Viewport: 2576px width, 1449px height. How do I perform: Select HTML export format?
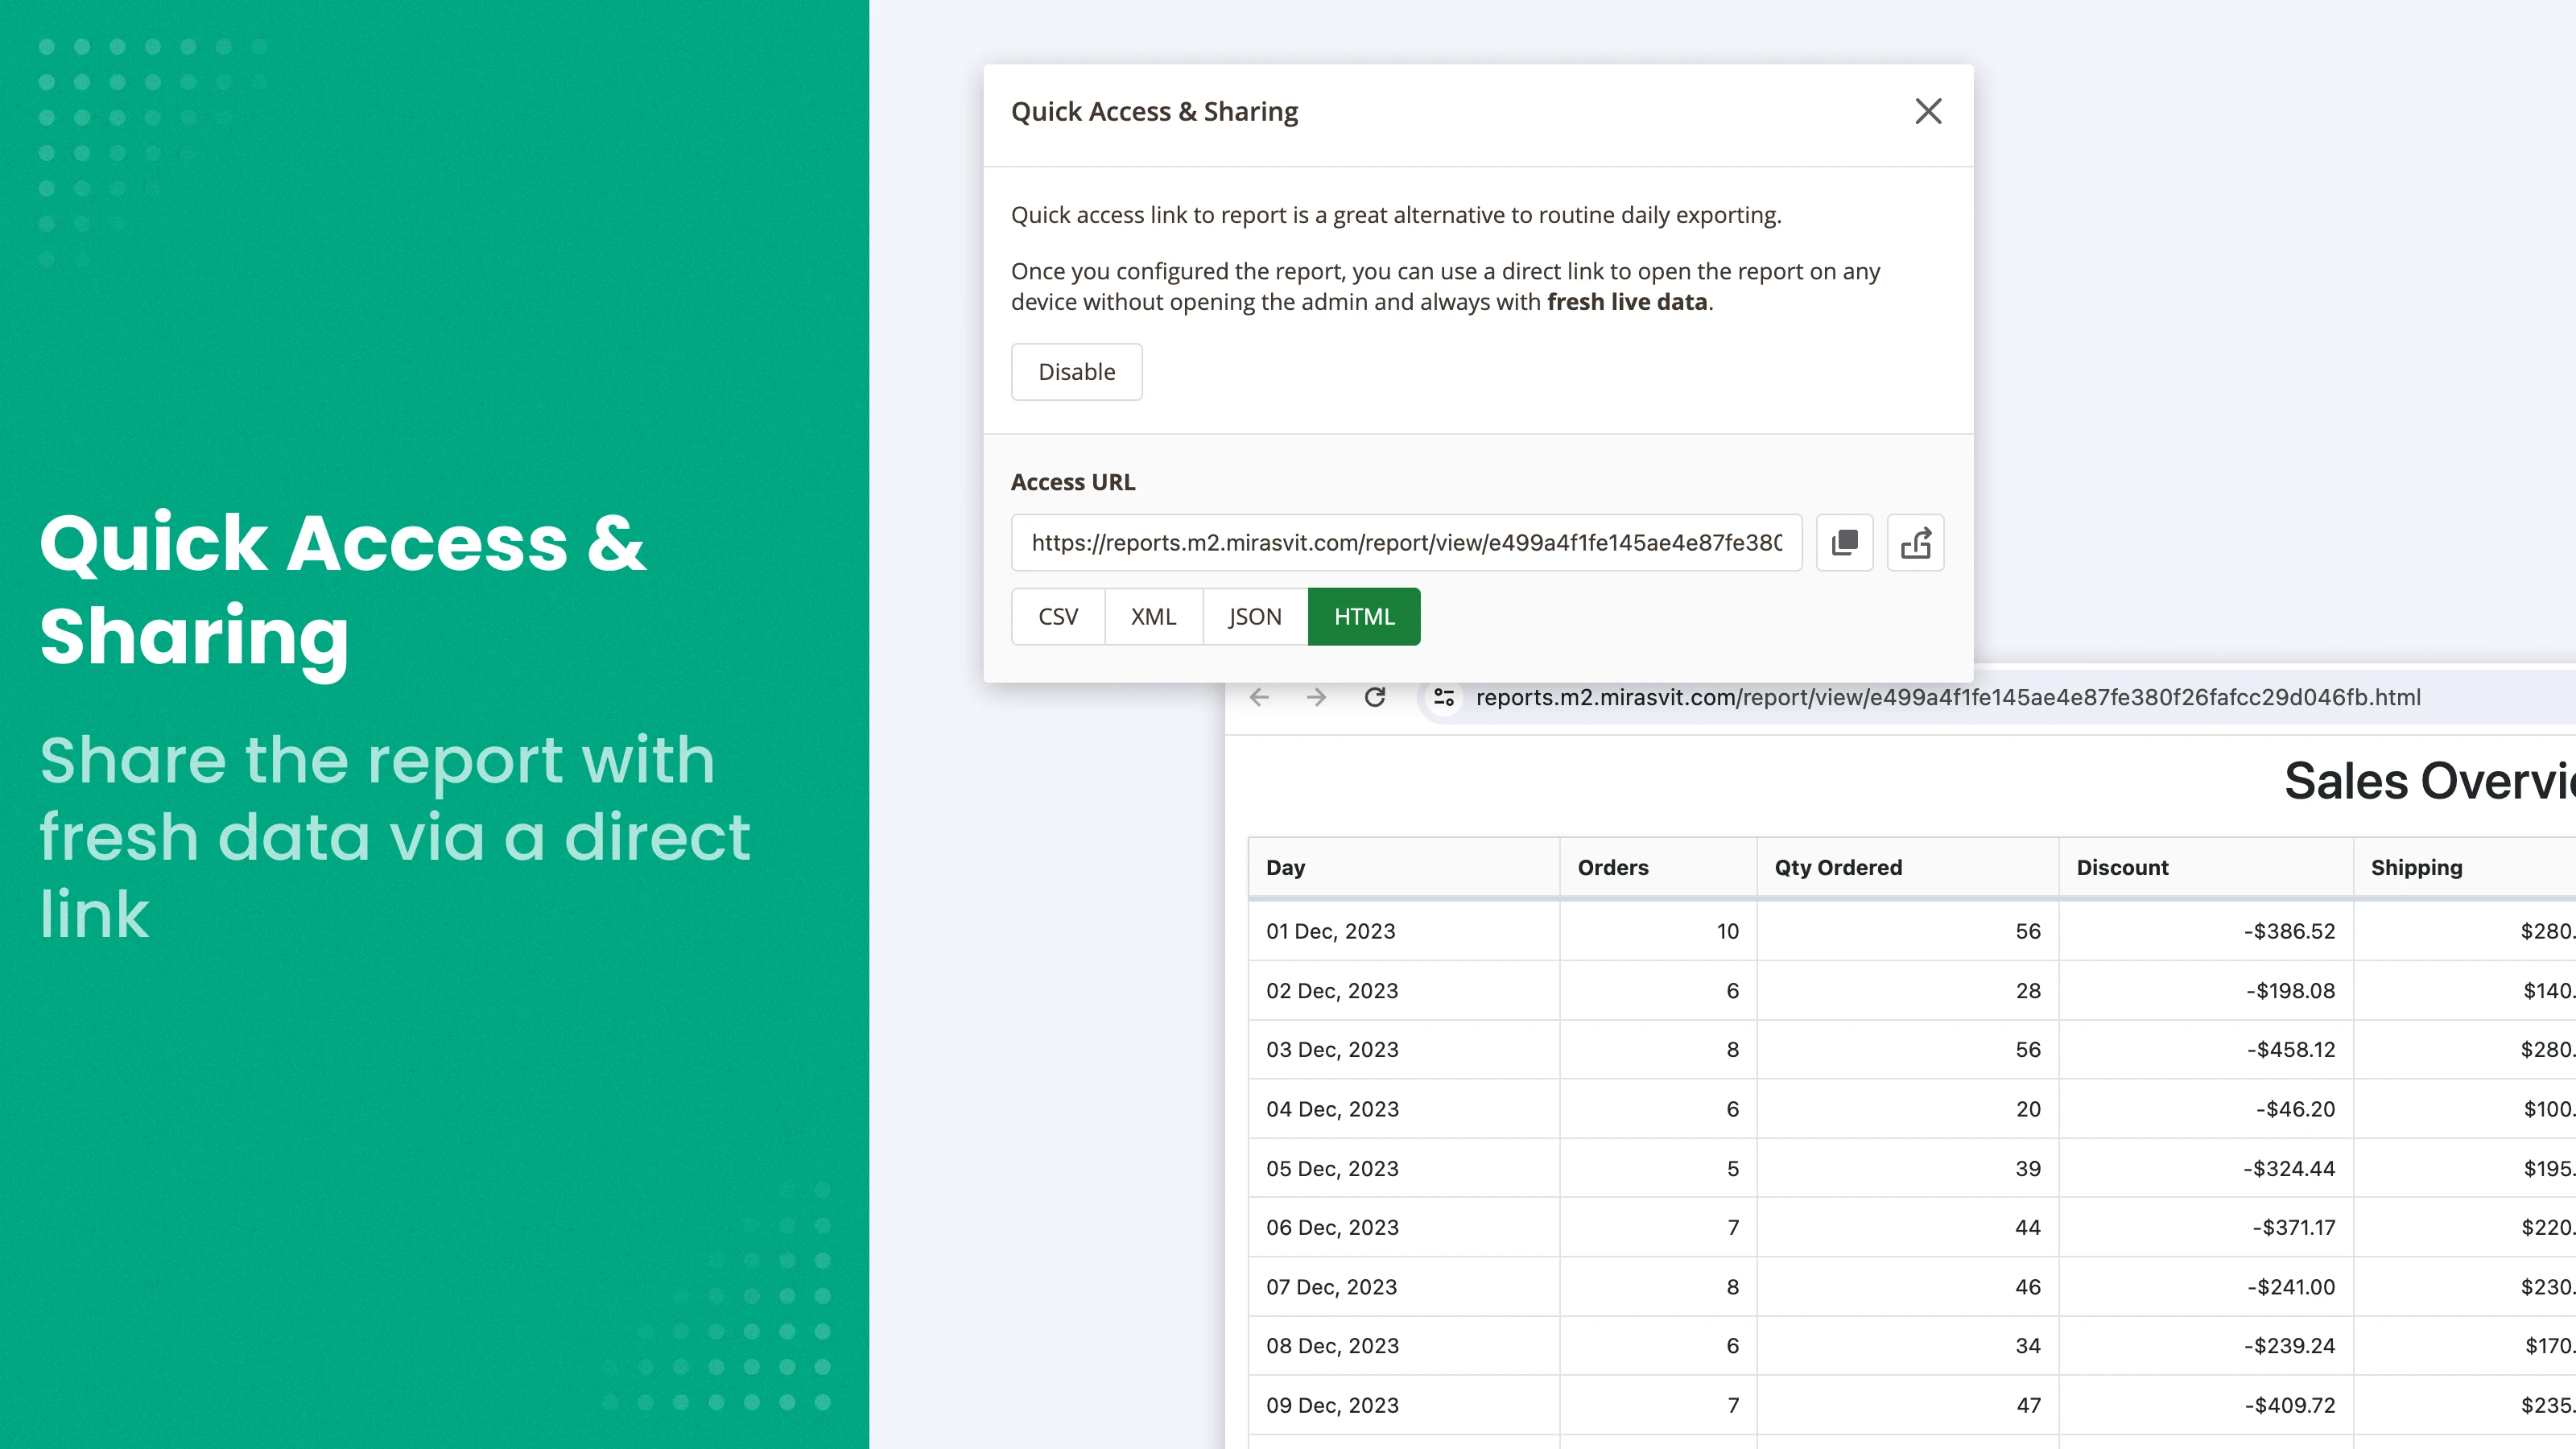click(1363, 616)
